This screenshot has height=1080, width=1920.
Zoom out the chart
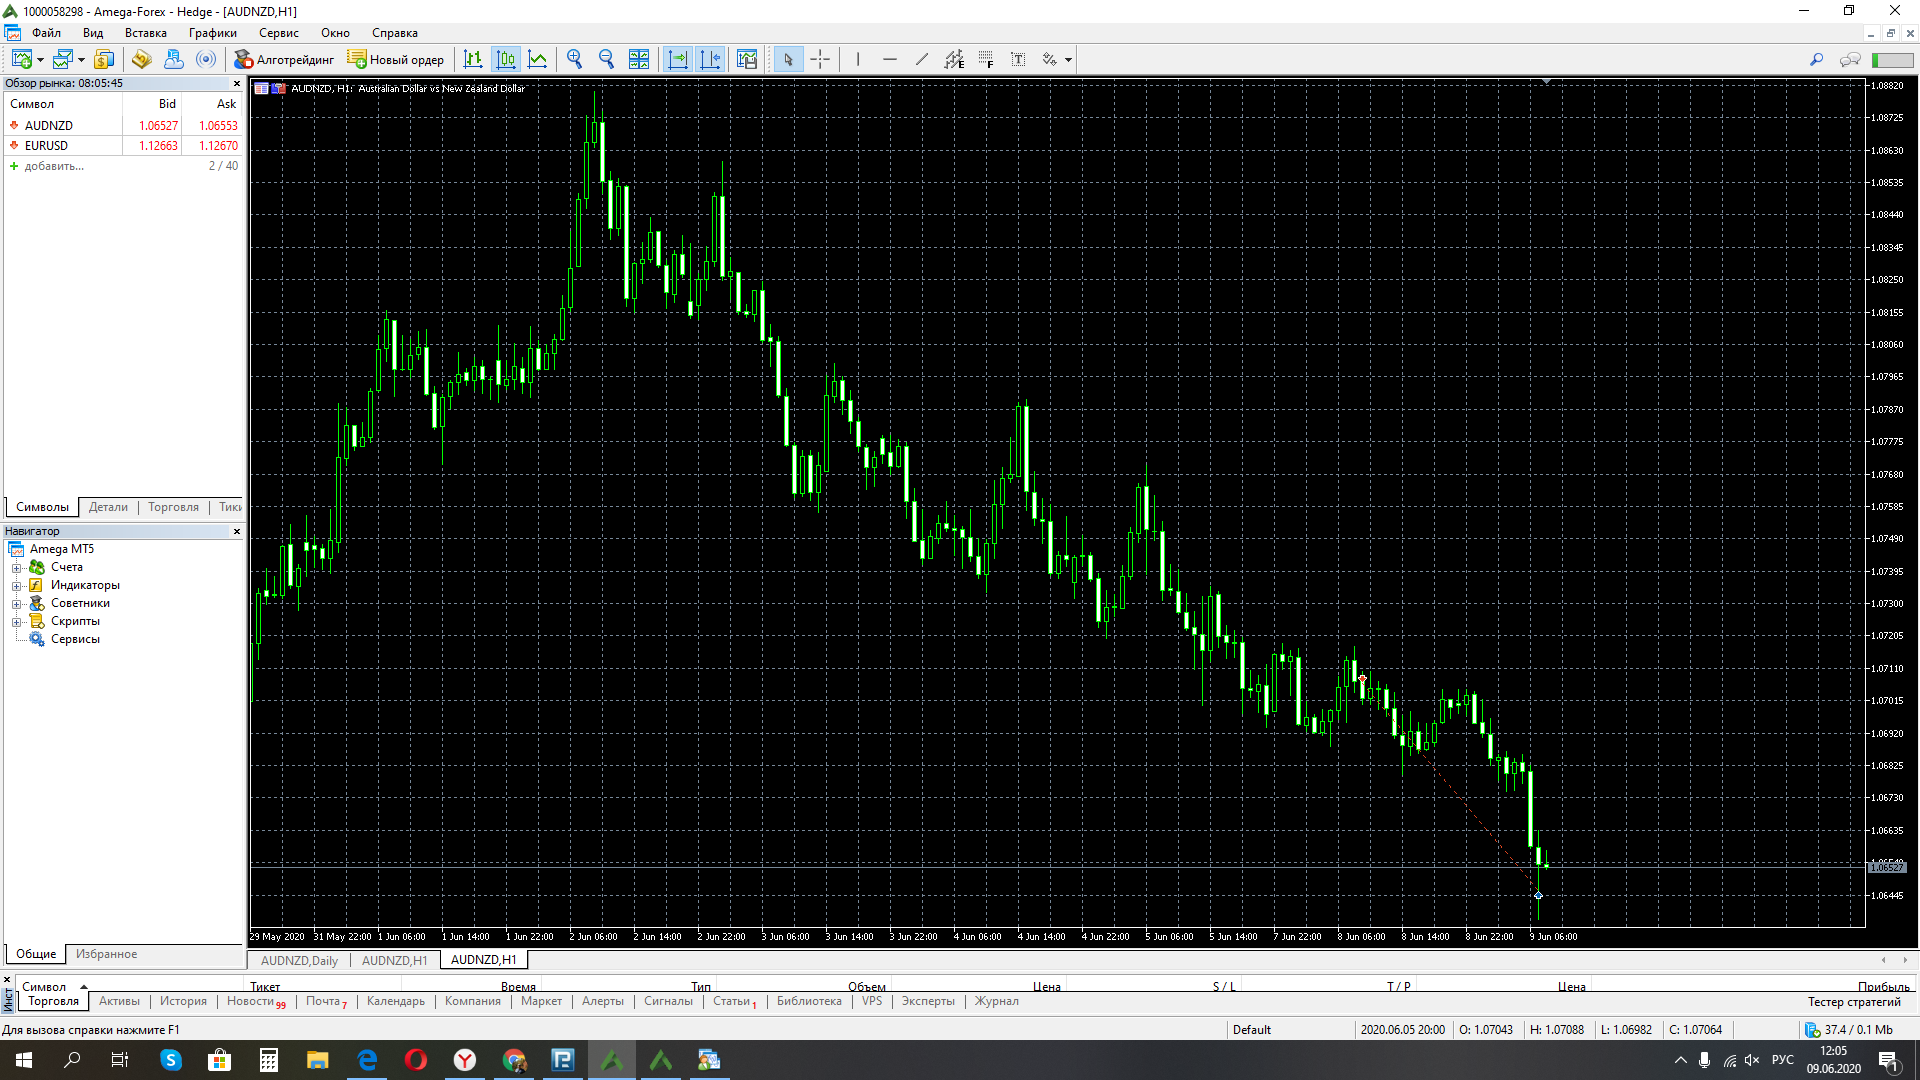tap(606, 59)
